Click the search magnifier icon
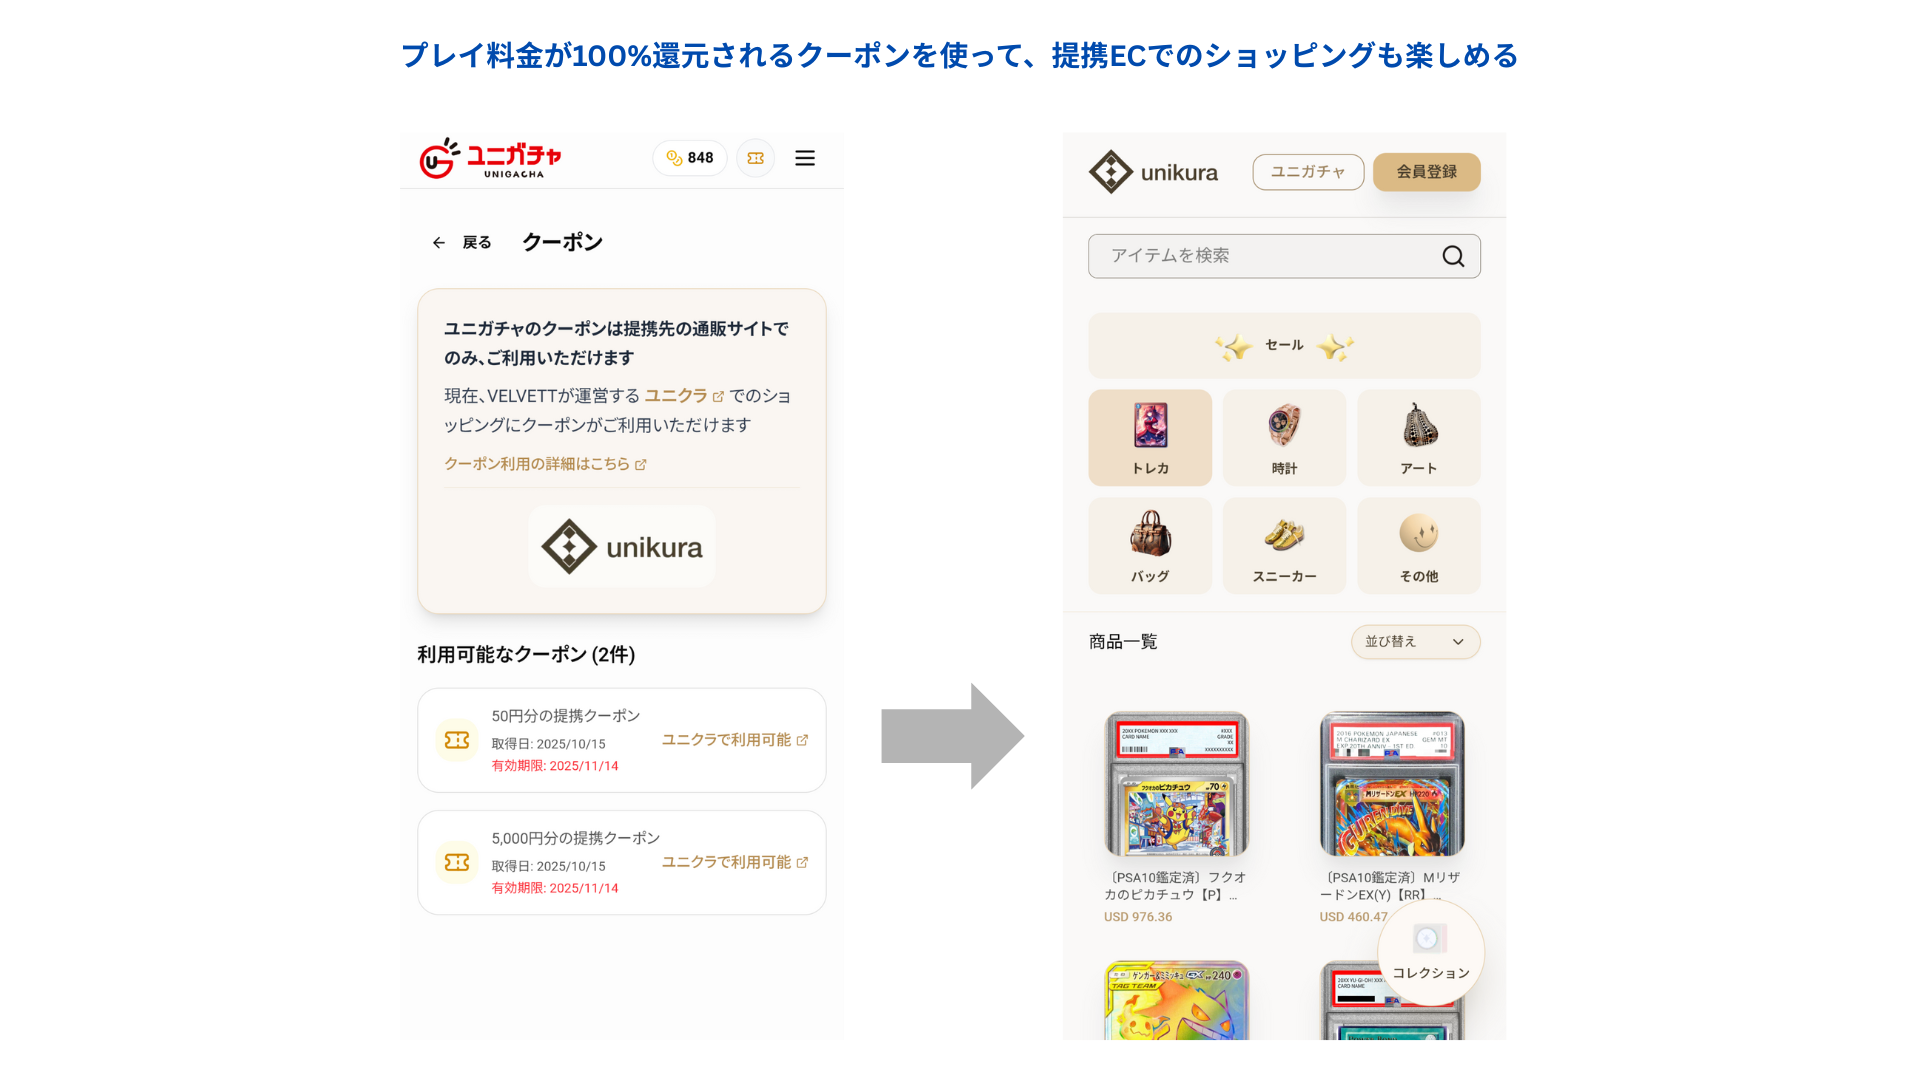 (x=1453, y=256)
